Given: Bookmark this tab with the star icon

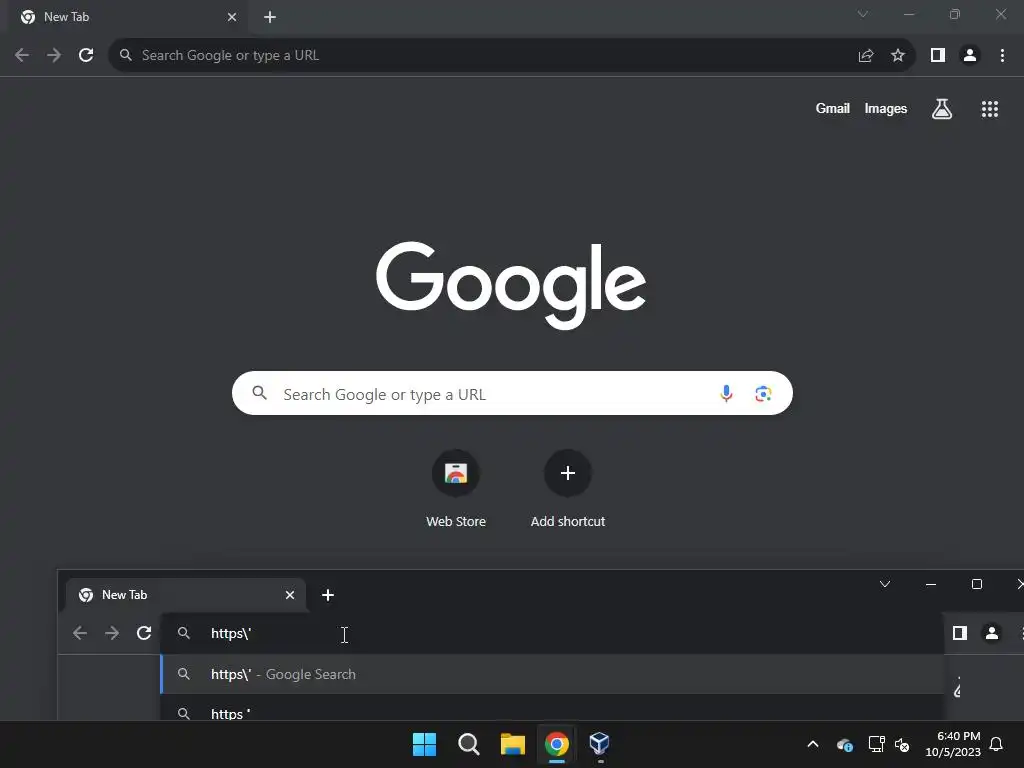Looking at the screenshot, I should tap(898, 56).
